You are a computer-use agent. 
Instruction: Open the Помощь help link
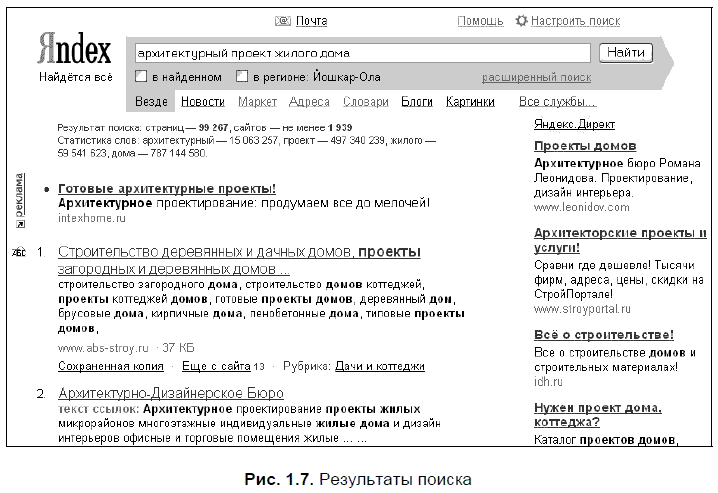tap(480, 21)
